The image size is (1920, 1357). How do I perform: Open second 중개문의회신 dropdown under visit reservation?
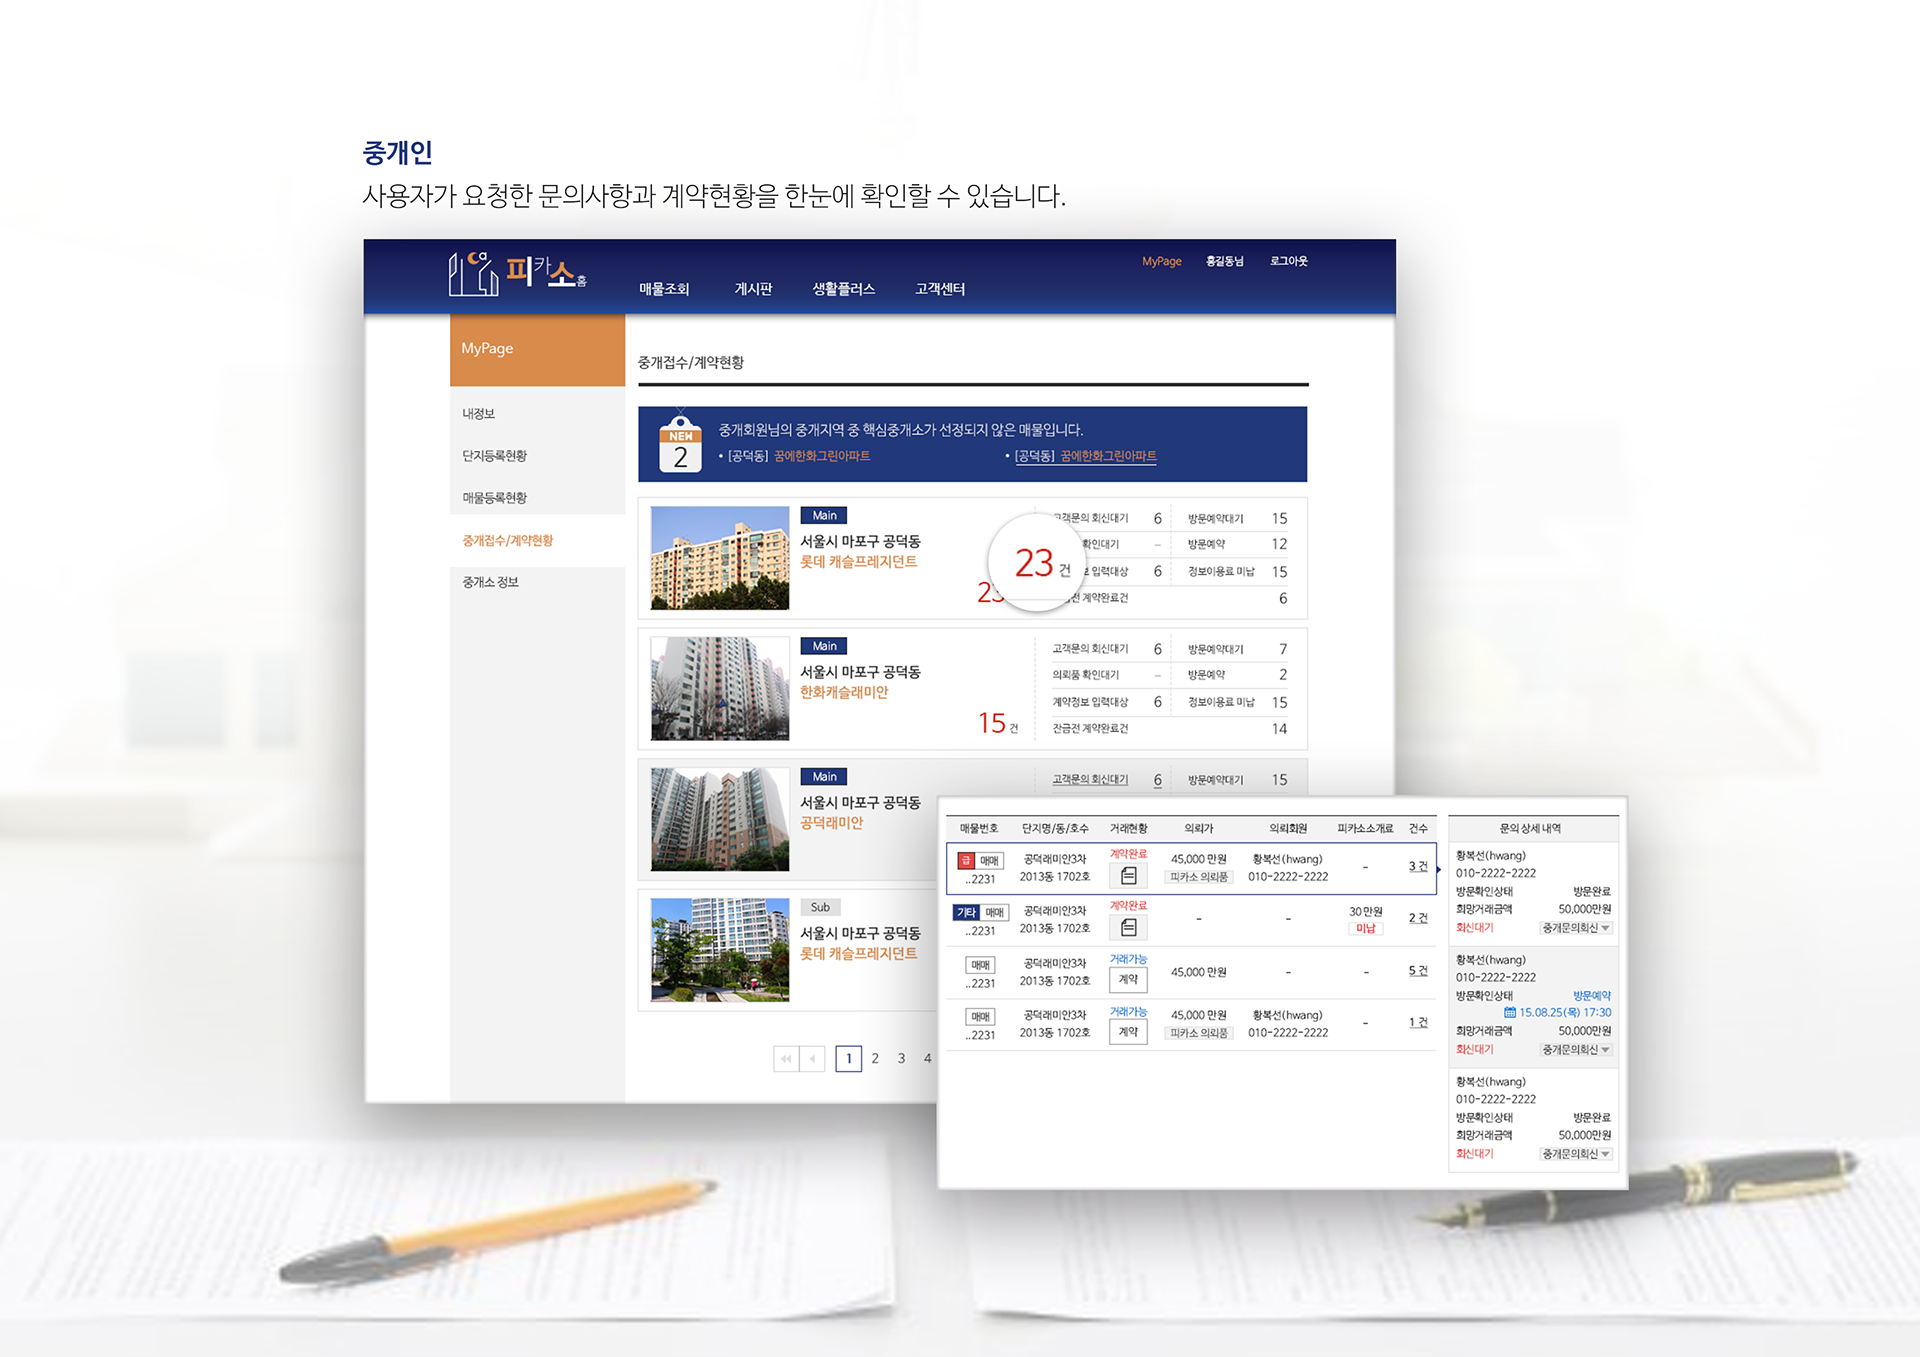point(1576,1050)
